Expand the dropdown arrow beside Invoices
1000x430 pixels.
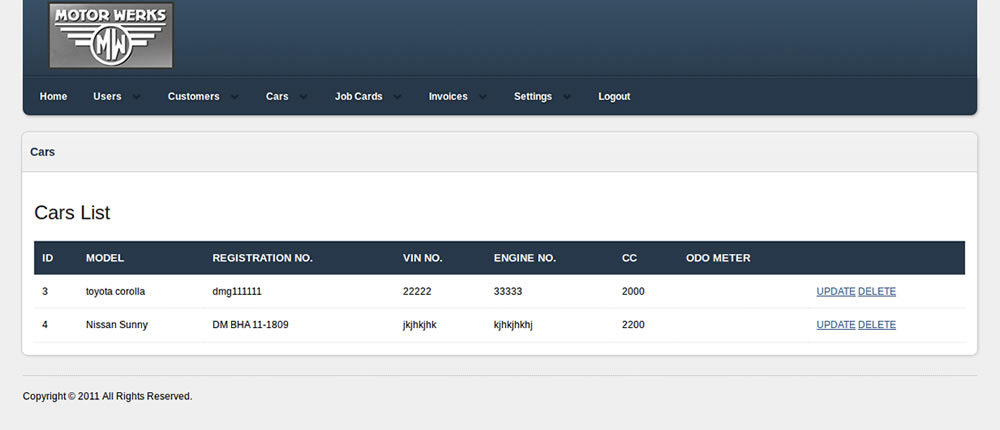483,98
